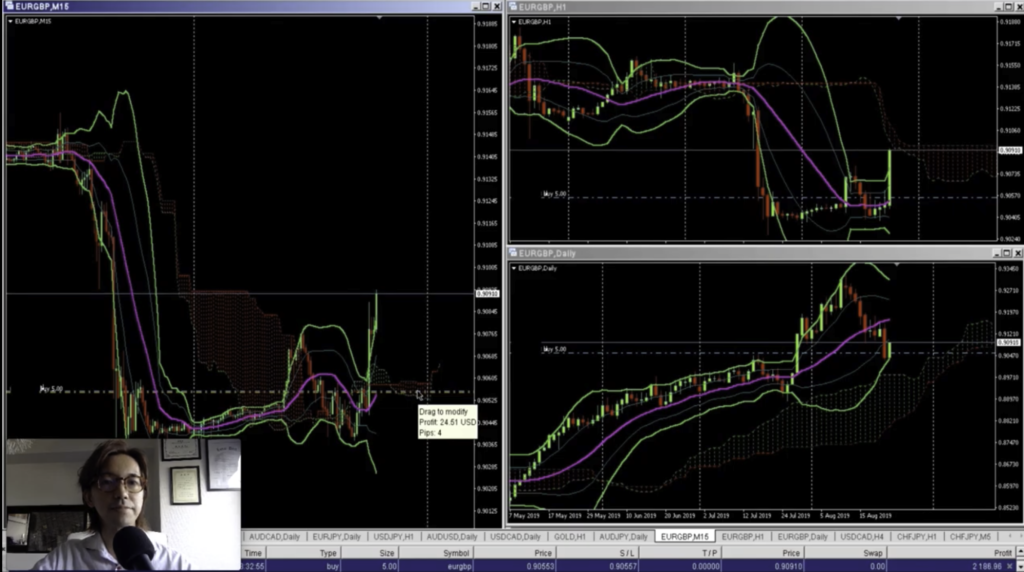The width and height of the screenshot is (1024, 572).
Task: Click the chart tabs scroll-left arrow
Action: (1010, 537)
